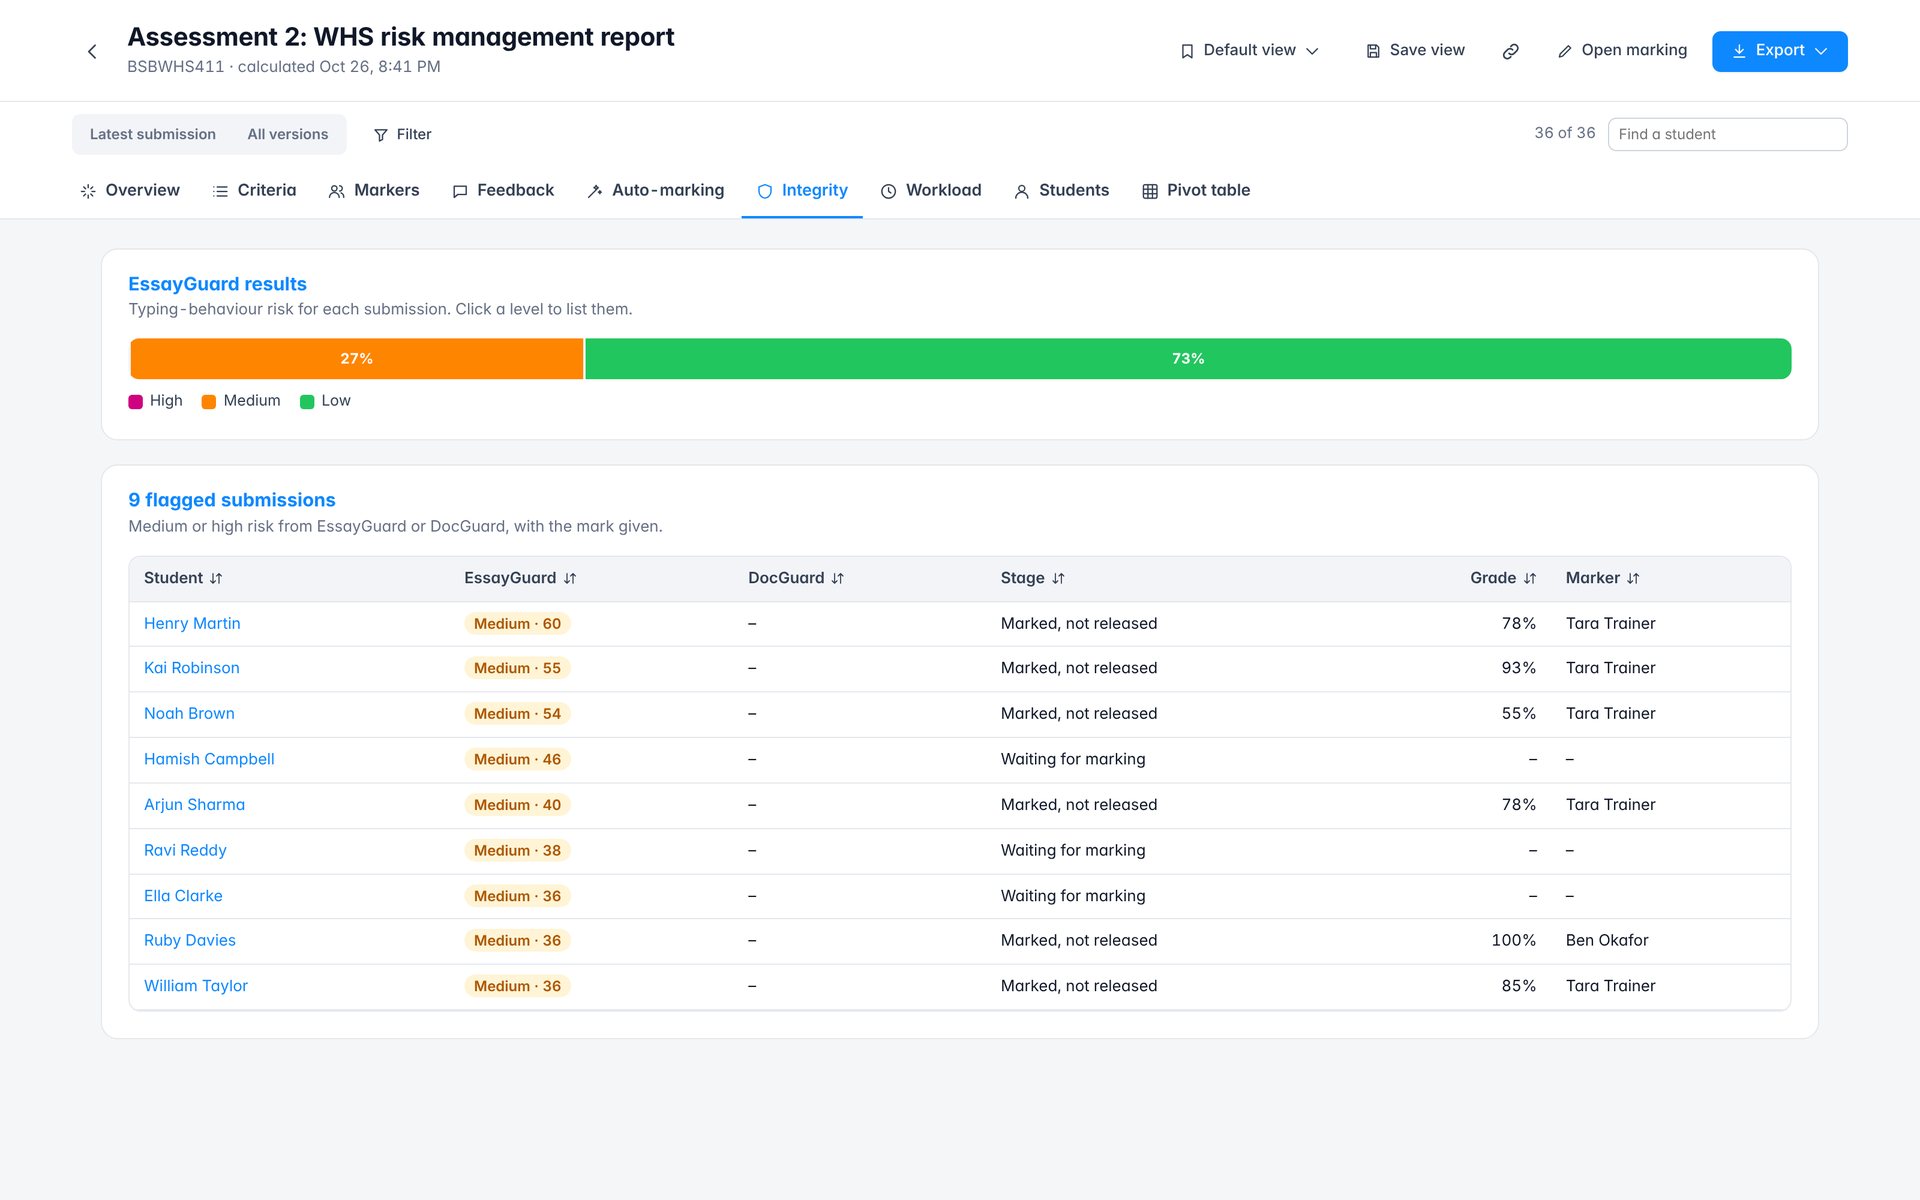The image size is (1920, 1200).
Task: Open Henry Martin's submission link
Action: tap(192, 623)
